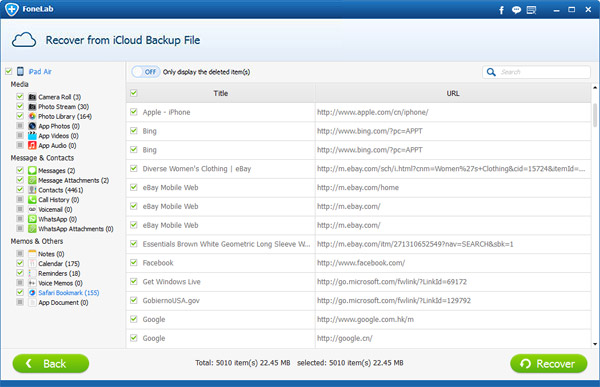The image size is (600, 387).
Task: Open Reminders (18) category
Action: [59, 273]
